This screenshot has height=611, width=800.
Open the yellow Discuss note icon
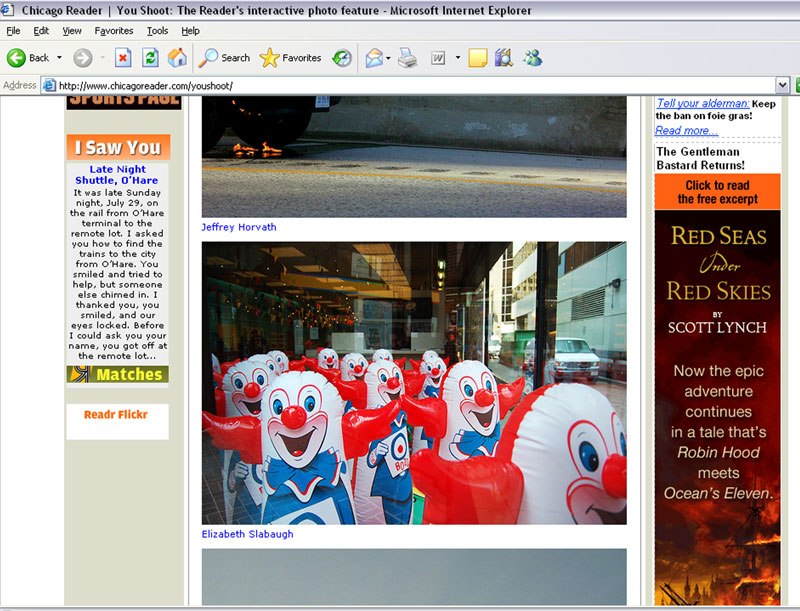pyautogui.click(x=478, y=58)
